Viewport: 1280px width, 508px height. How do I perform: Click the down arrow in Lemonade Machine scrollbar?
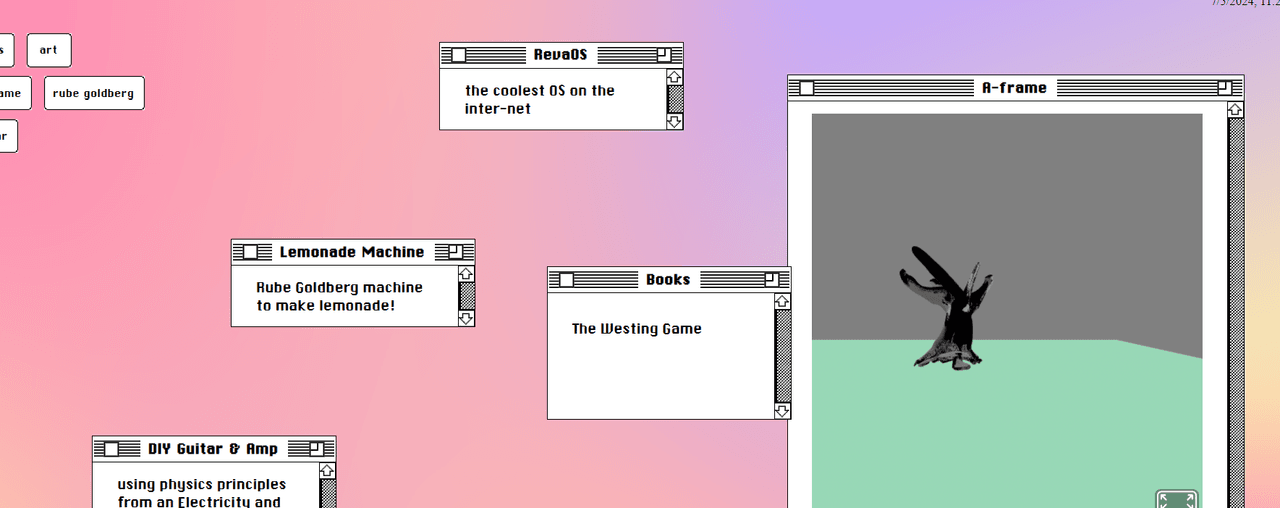(466, 318)
